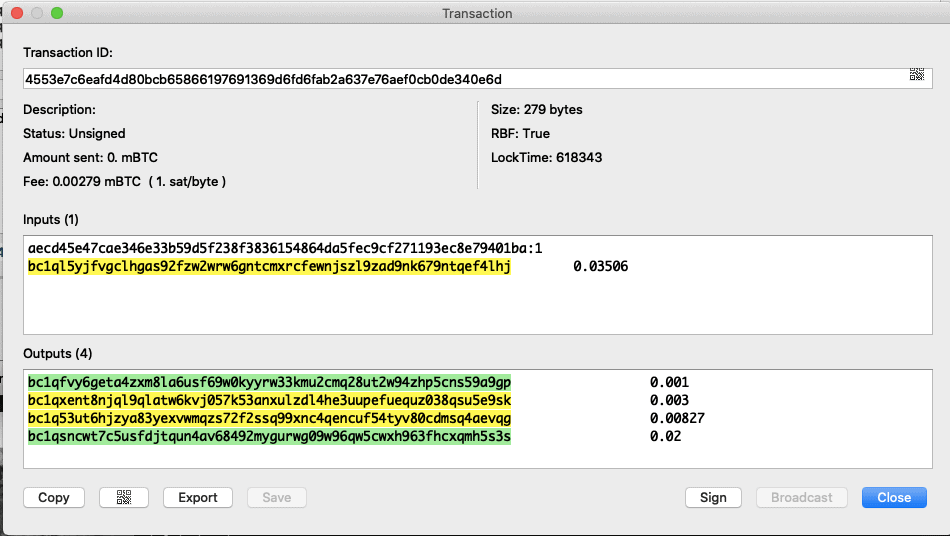Select the LockTime: 618343 label
The width and height of the screenshot is (950, 536).
pos(546,157)
